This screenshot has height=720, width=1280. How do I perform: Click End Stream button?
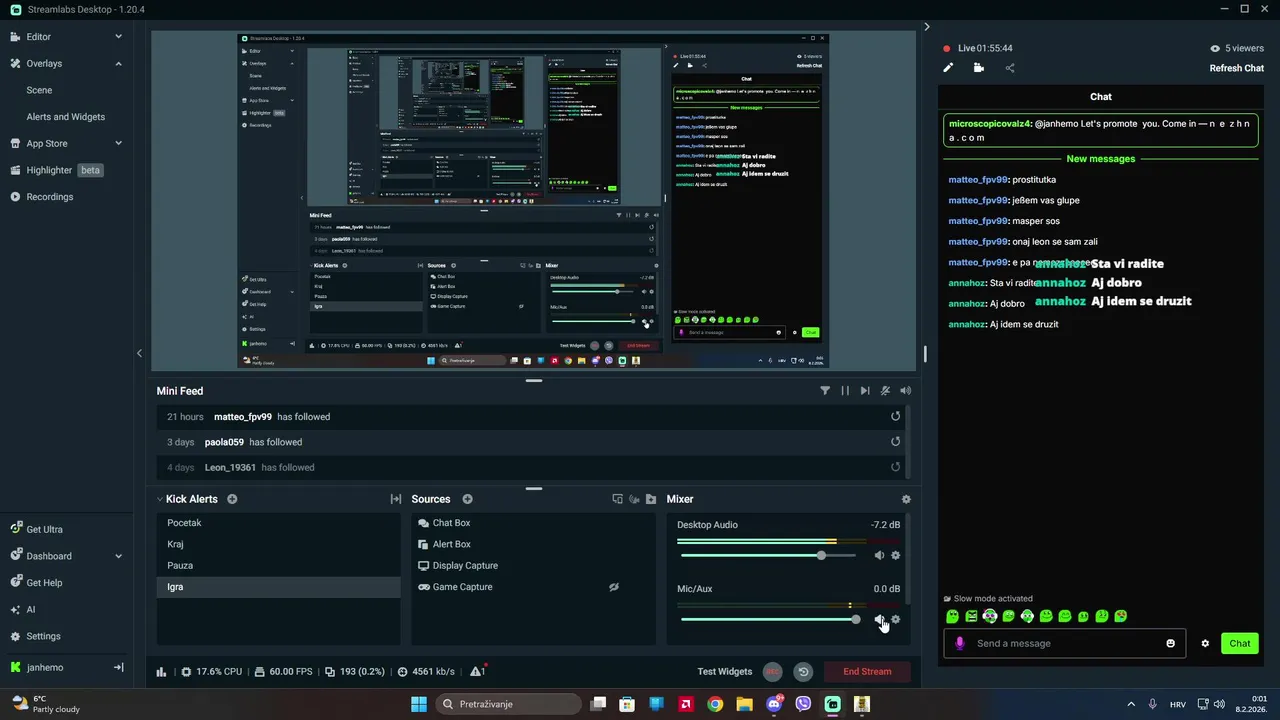[x=867, y=672]
